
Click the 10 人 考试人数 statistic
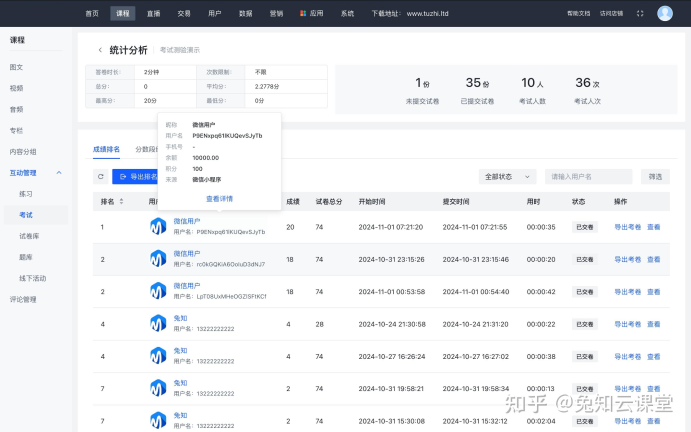tap(532, 91)
